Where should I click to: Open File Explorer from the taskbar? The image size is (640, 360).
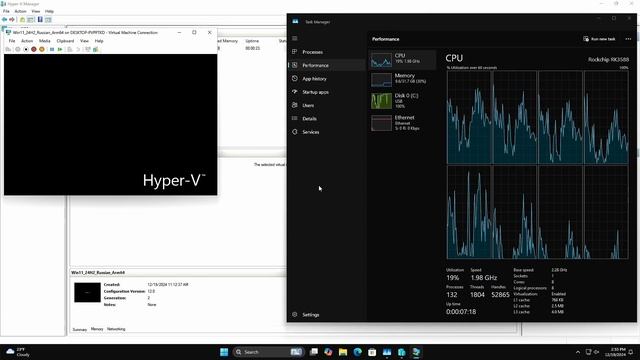(x=343, y=352)
